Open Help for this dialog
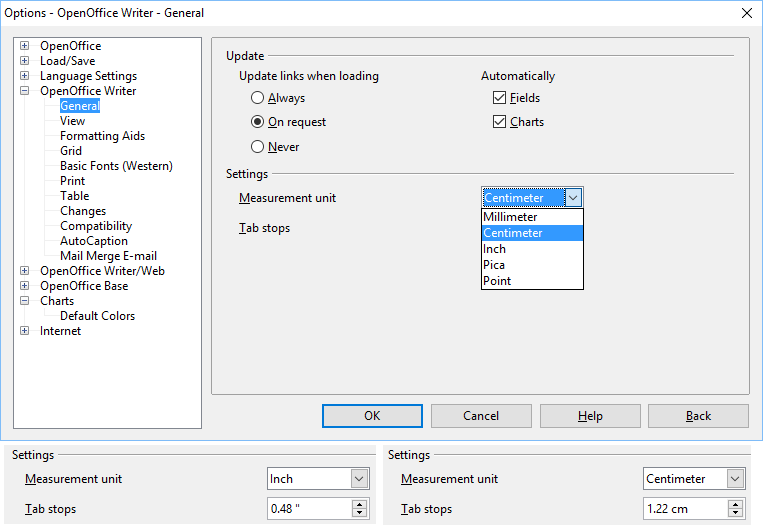 pyautogui.click(x=590, y=416)
